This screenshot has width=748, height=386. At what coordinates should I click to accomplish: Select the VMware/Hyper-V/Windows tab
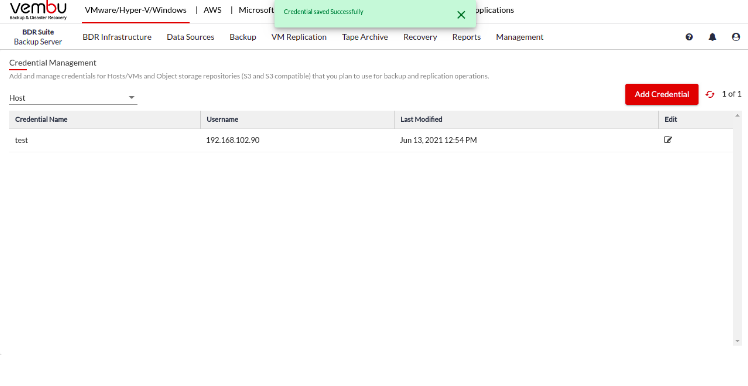135,10
